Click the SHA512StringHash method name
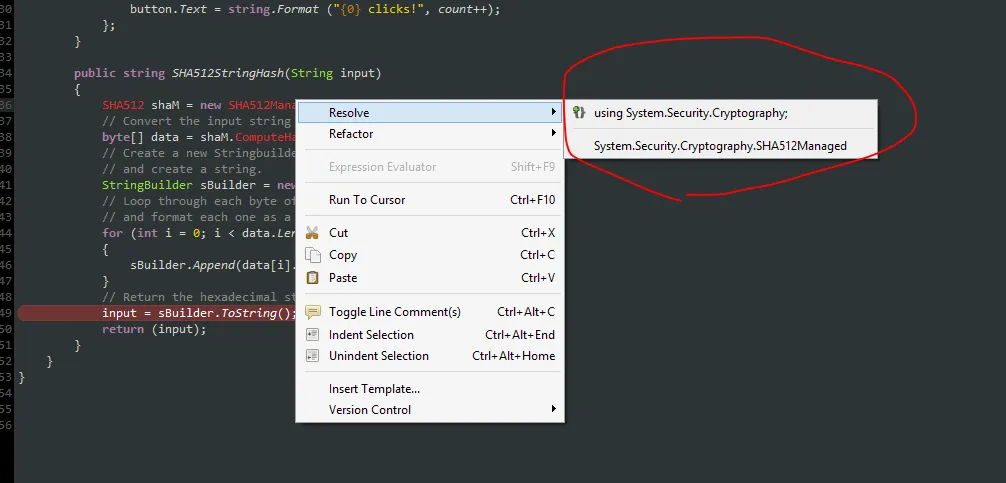 point(228,73)
